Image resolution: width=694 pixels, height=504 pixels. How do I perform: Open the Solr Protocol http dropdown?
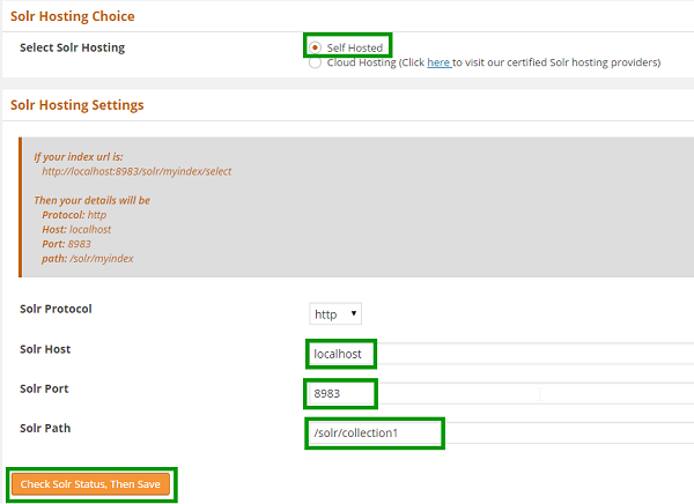tap(335, 314)
